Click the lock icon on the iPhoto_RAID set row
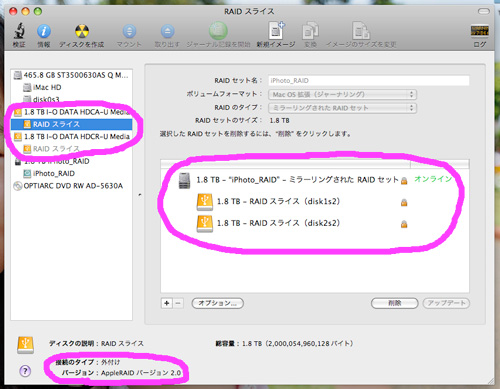The image size is (500, 389). (404, 181)
